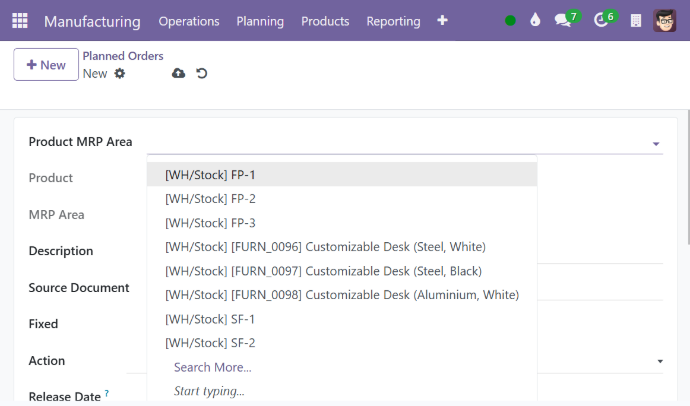Open activities clock showing 6 items
Screen dimensions: 690x406
[x=602, y=21]
